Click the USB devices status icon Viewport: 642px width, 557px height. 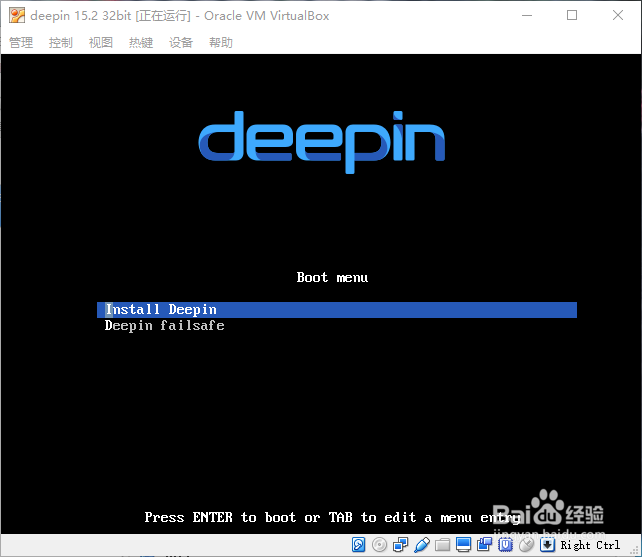422,545
